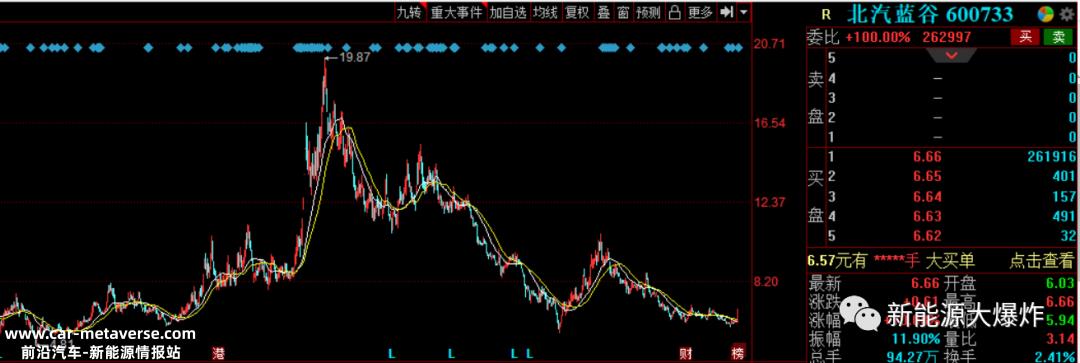Click the colorful pie chart icon
The height and width of the screenshot is (363, 1080).
pos(1046,14)
